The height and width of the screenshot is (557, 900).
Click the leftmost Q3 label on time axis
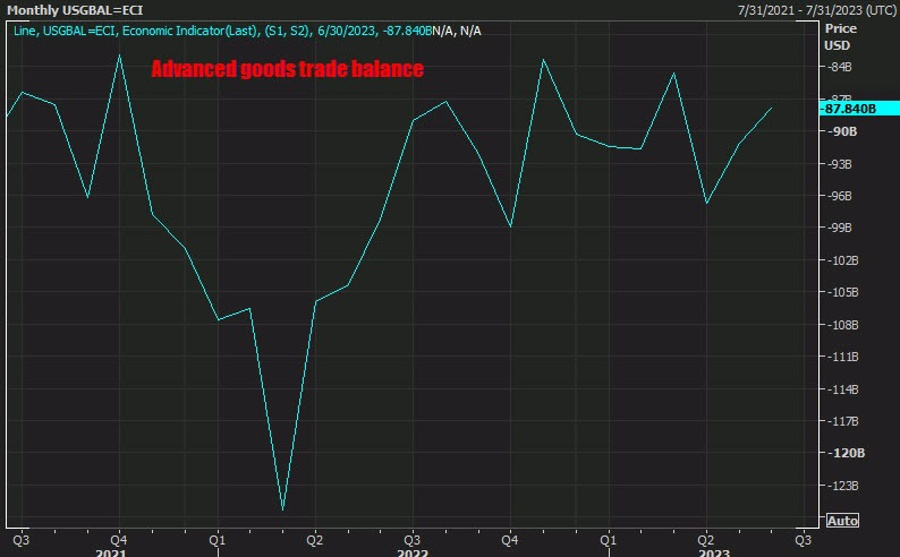coord(20,539)
